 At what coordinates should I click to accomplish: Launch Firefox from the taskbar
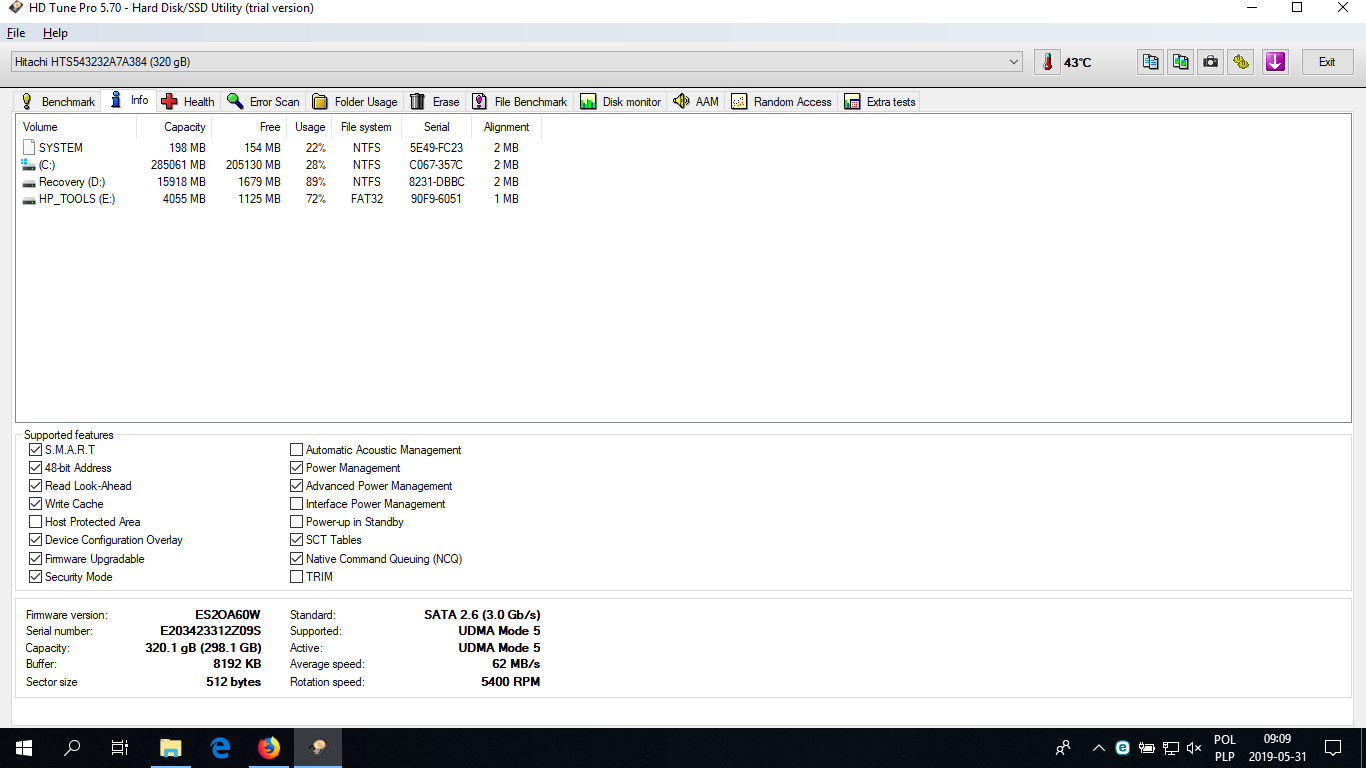point(269,748)
